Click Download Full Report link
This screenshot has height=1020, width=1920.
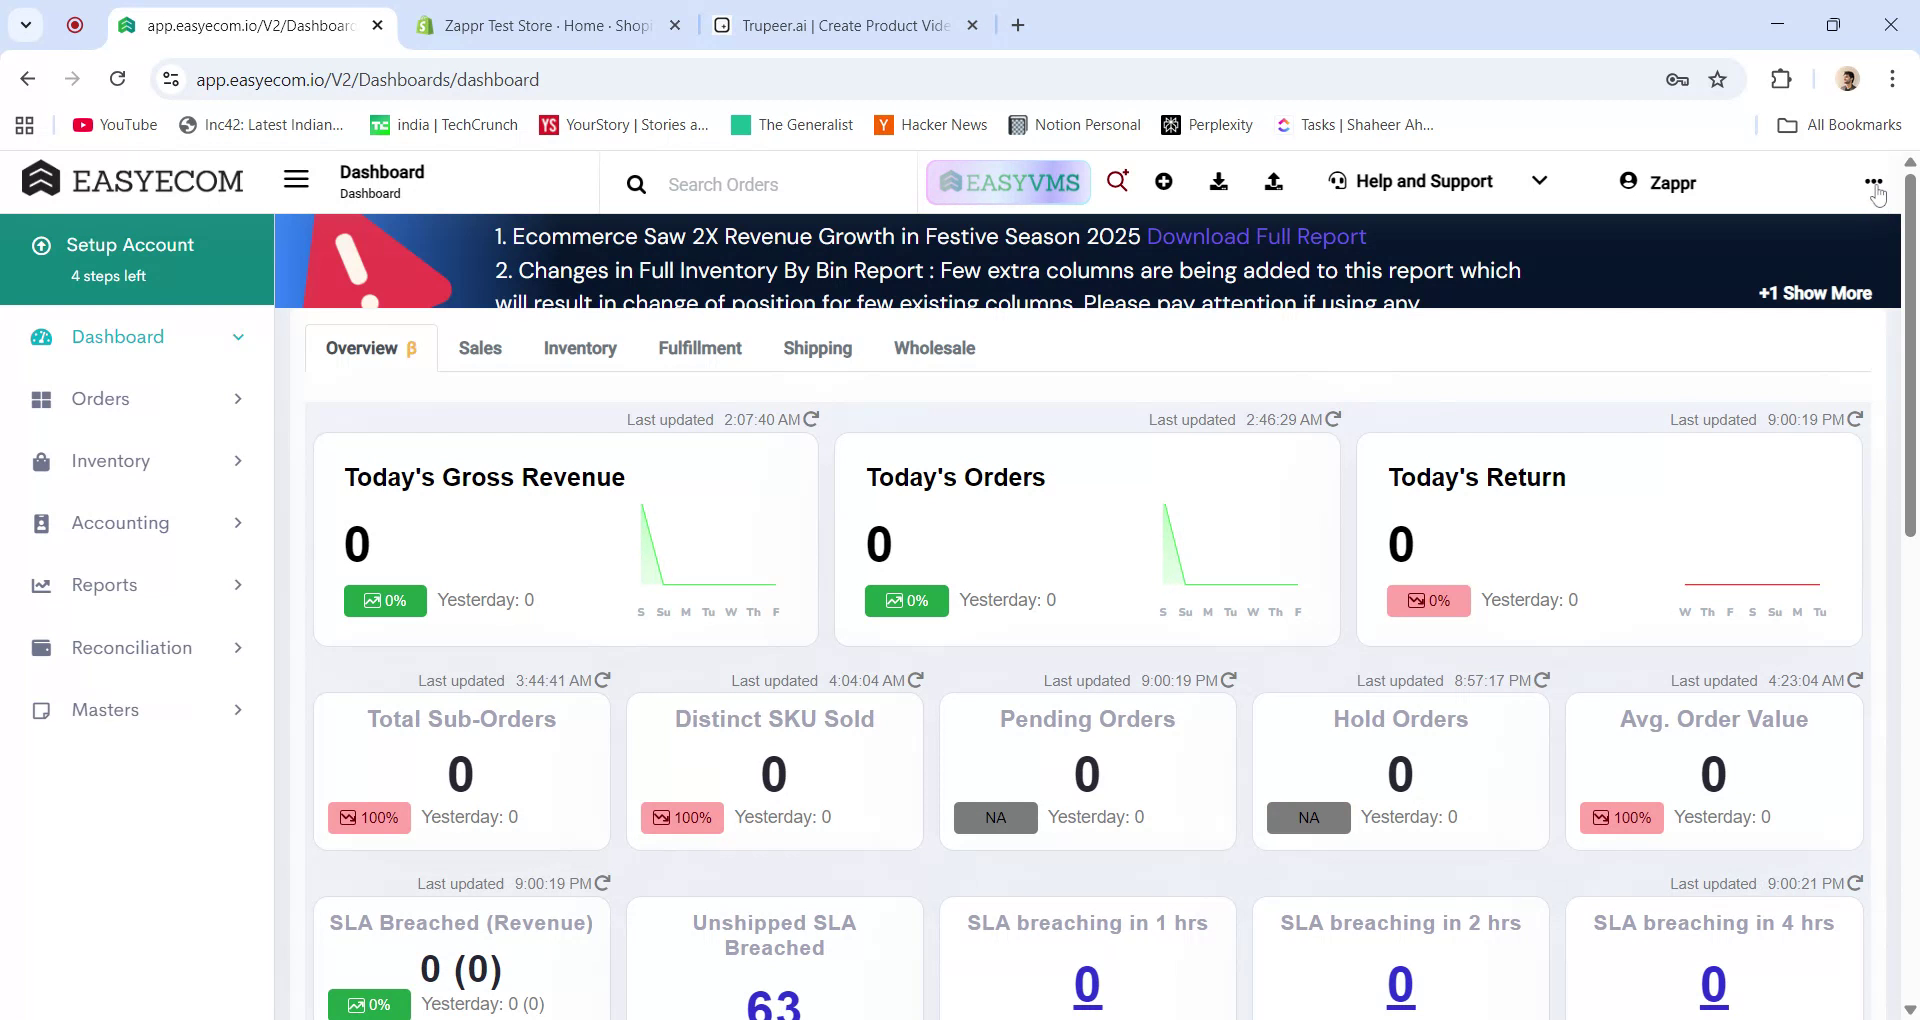click(x=1257, y=237)
